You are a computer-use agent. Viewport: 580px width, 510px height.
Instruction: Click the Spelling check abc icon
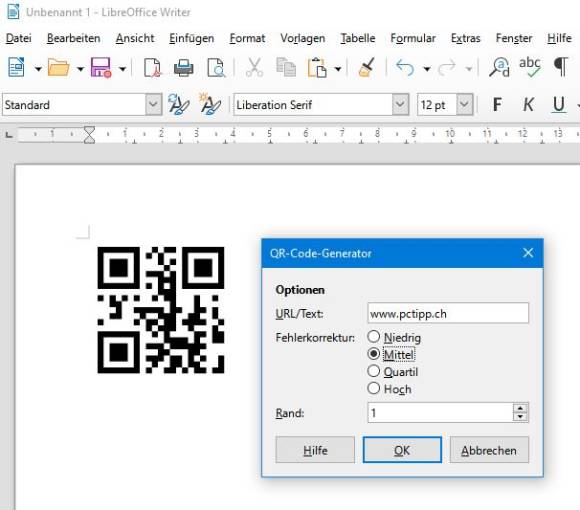point(530,67)
